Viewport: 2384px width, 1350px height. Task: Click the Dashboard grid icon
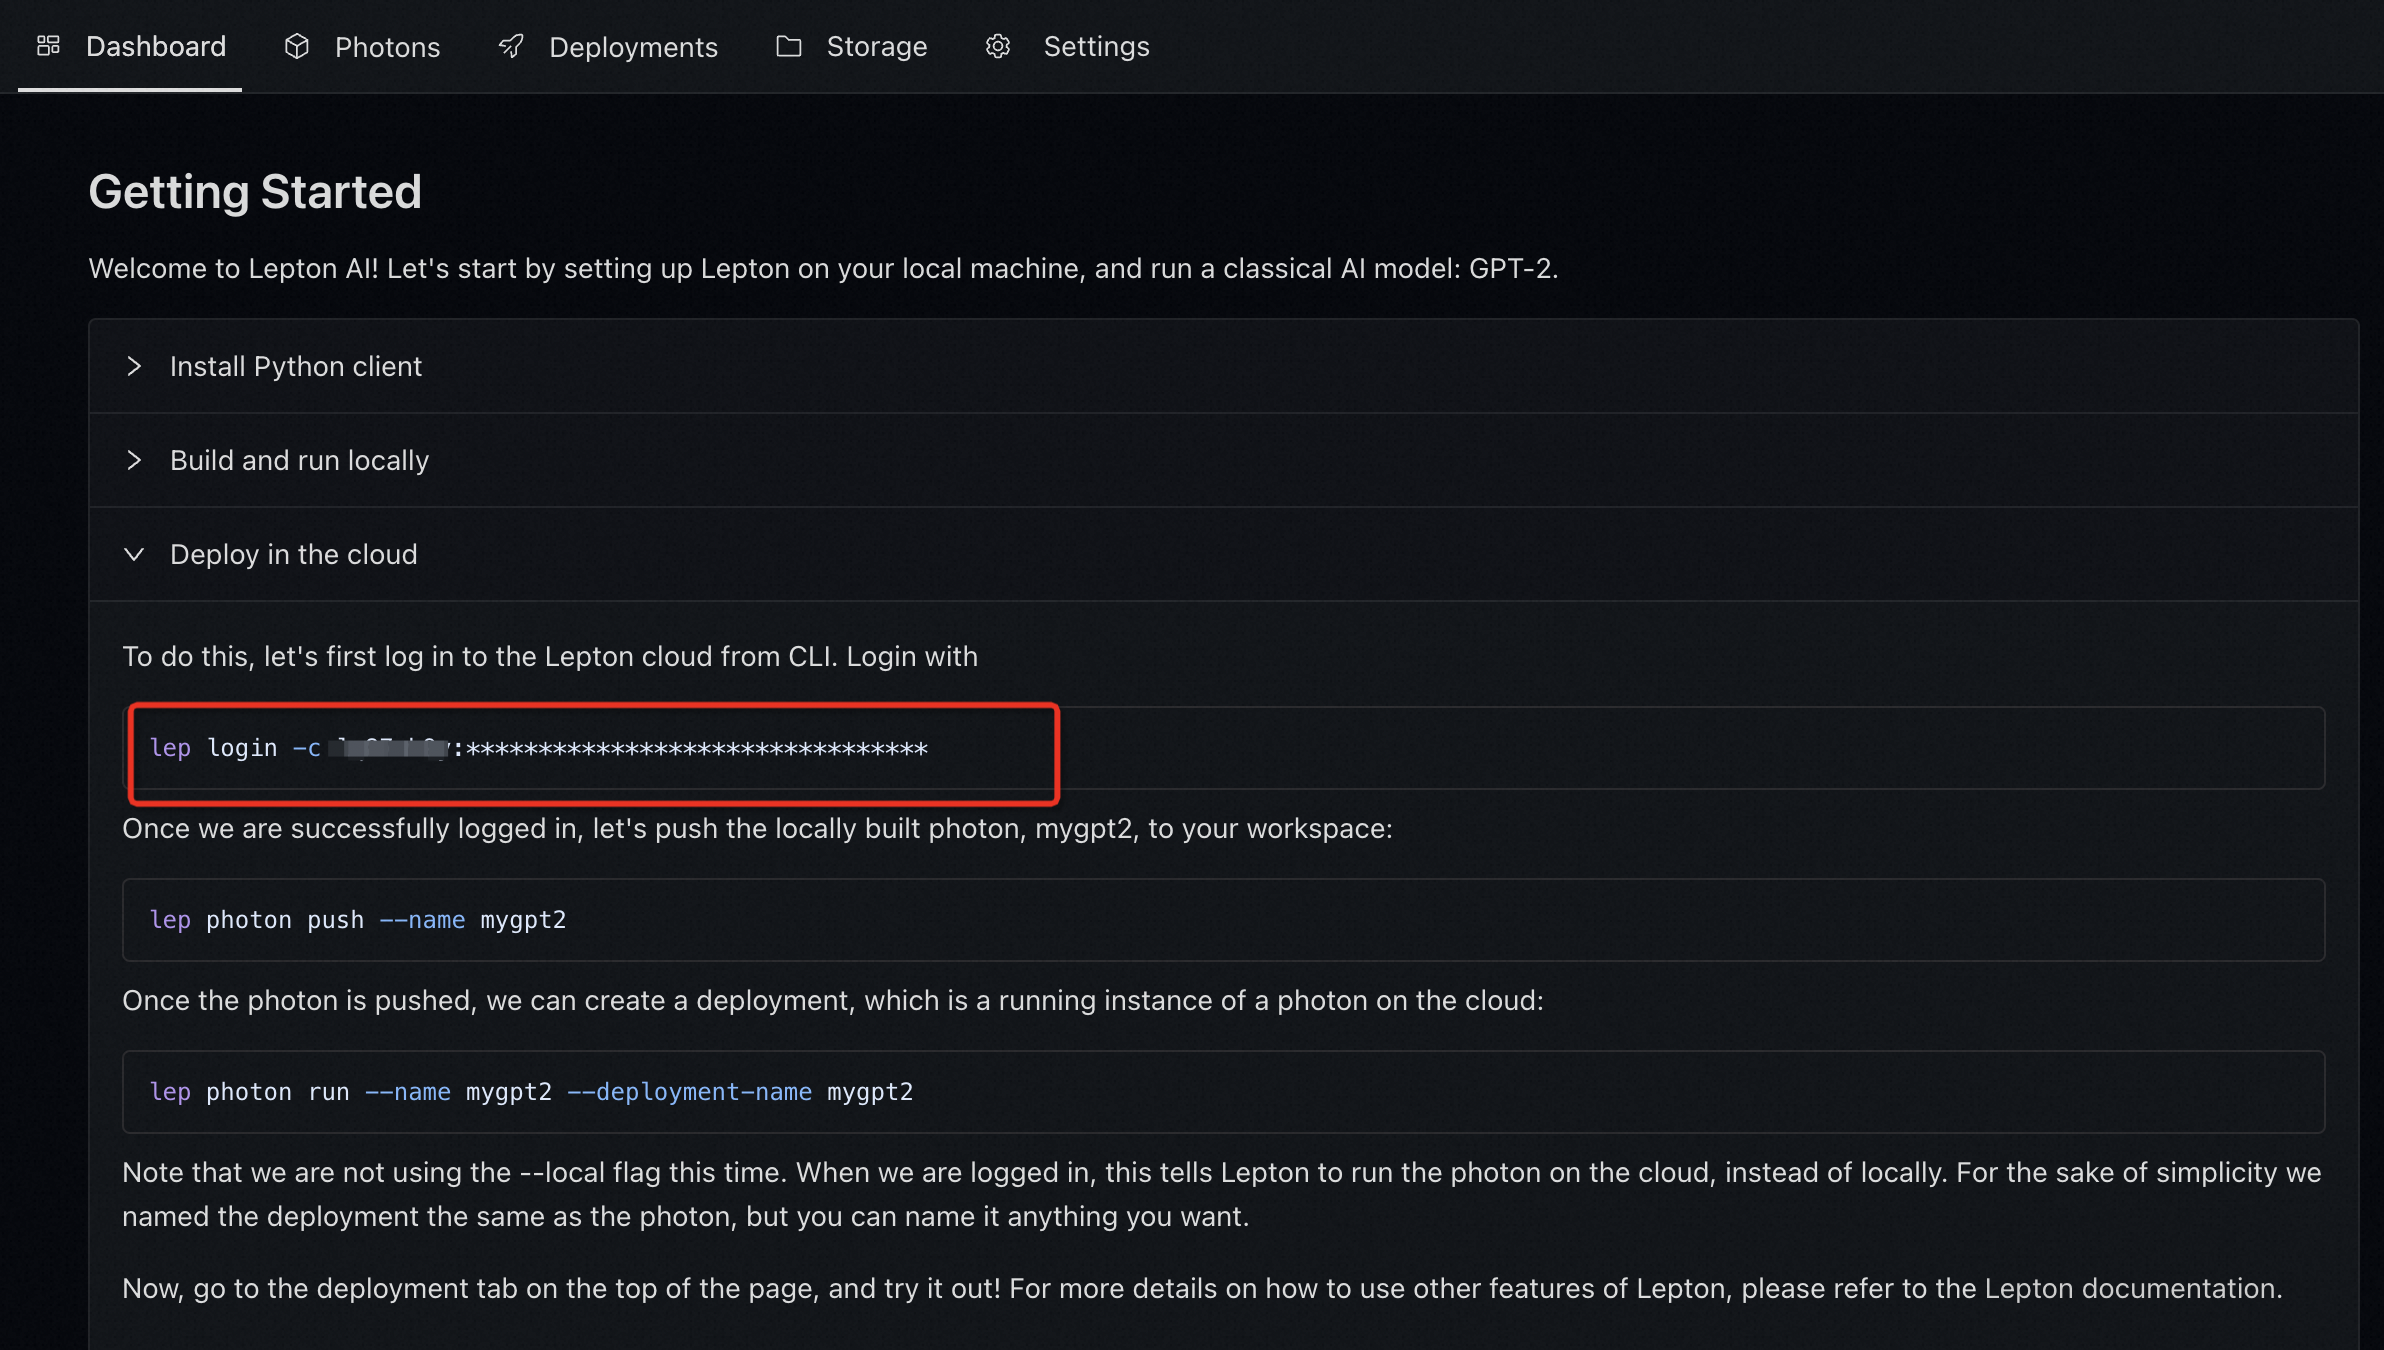pyautogui.click(x=48, y=46)
